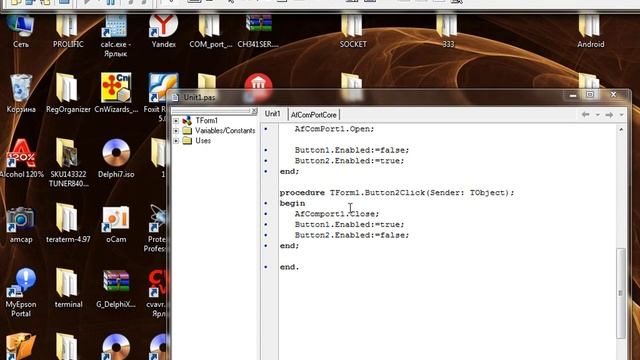Open the Корзина recycle bin
This screenshot has width=640, height=360.
click(21, 93)
